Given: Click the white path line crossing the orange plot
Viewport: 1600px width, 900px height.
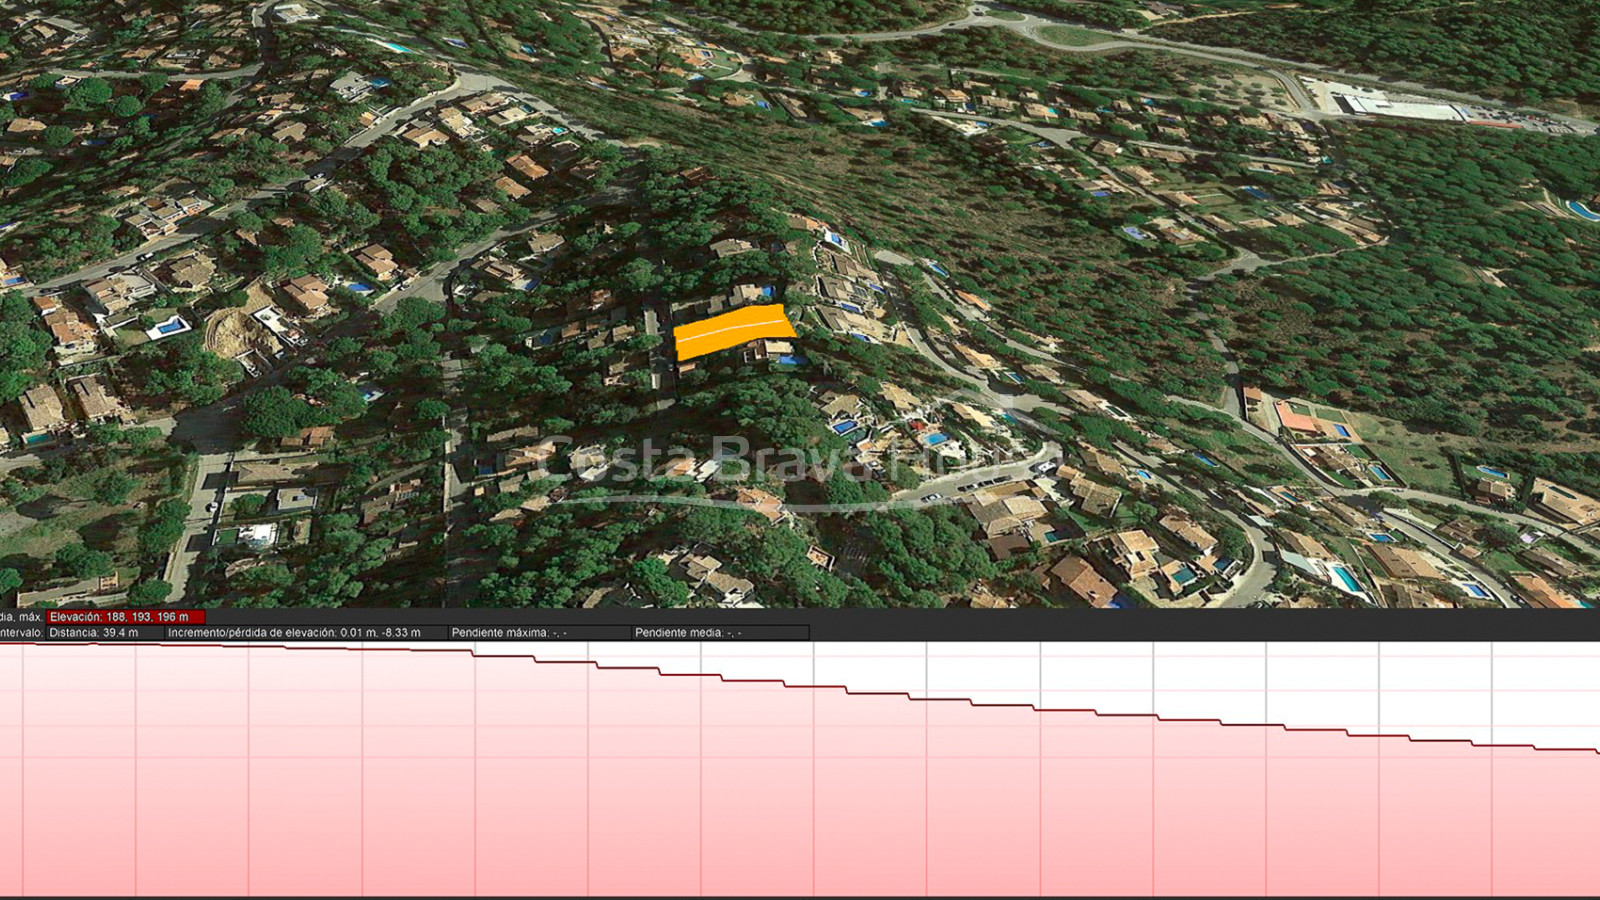Looking at the screenshot, I should click(733, 327).
